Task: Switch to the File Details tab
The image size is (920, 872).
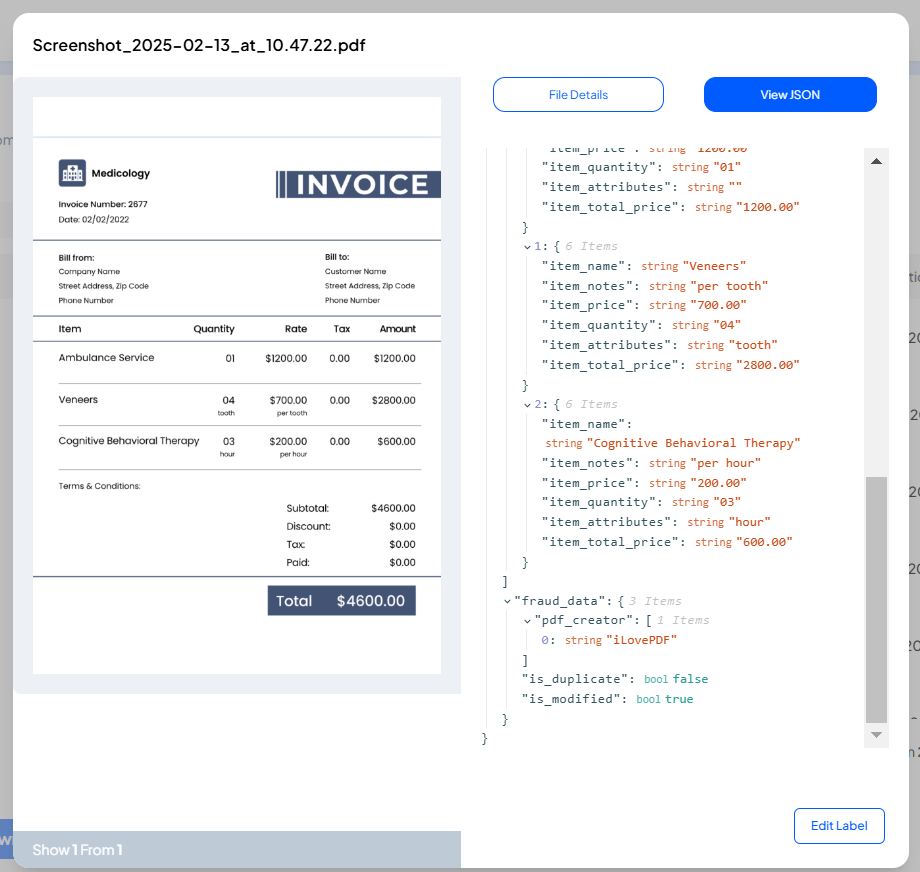Action: coord(578,95)
